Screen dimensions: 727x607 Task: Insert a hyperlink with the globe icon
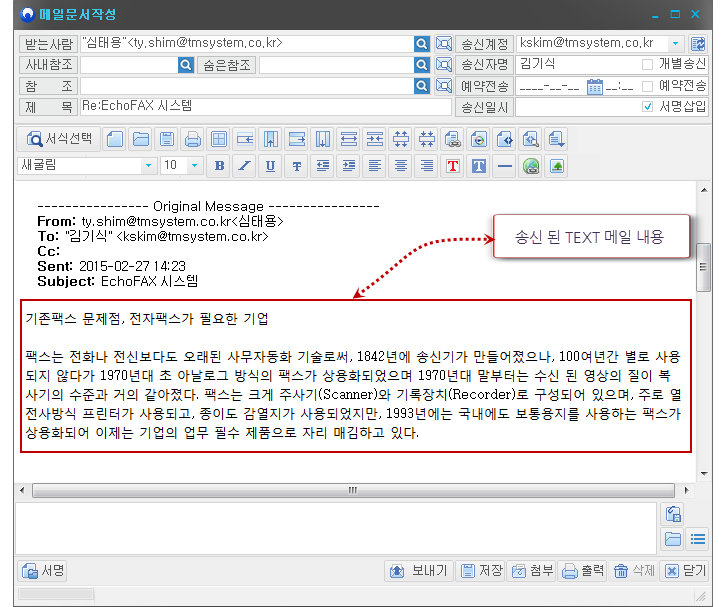tap(531, 166)
